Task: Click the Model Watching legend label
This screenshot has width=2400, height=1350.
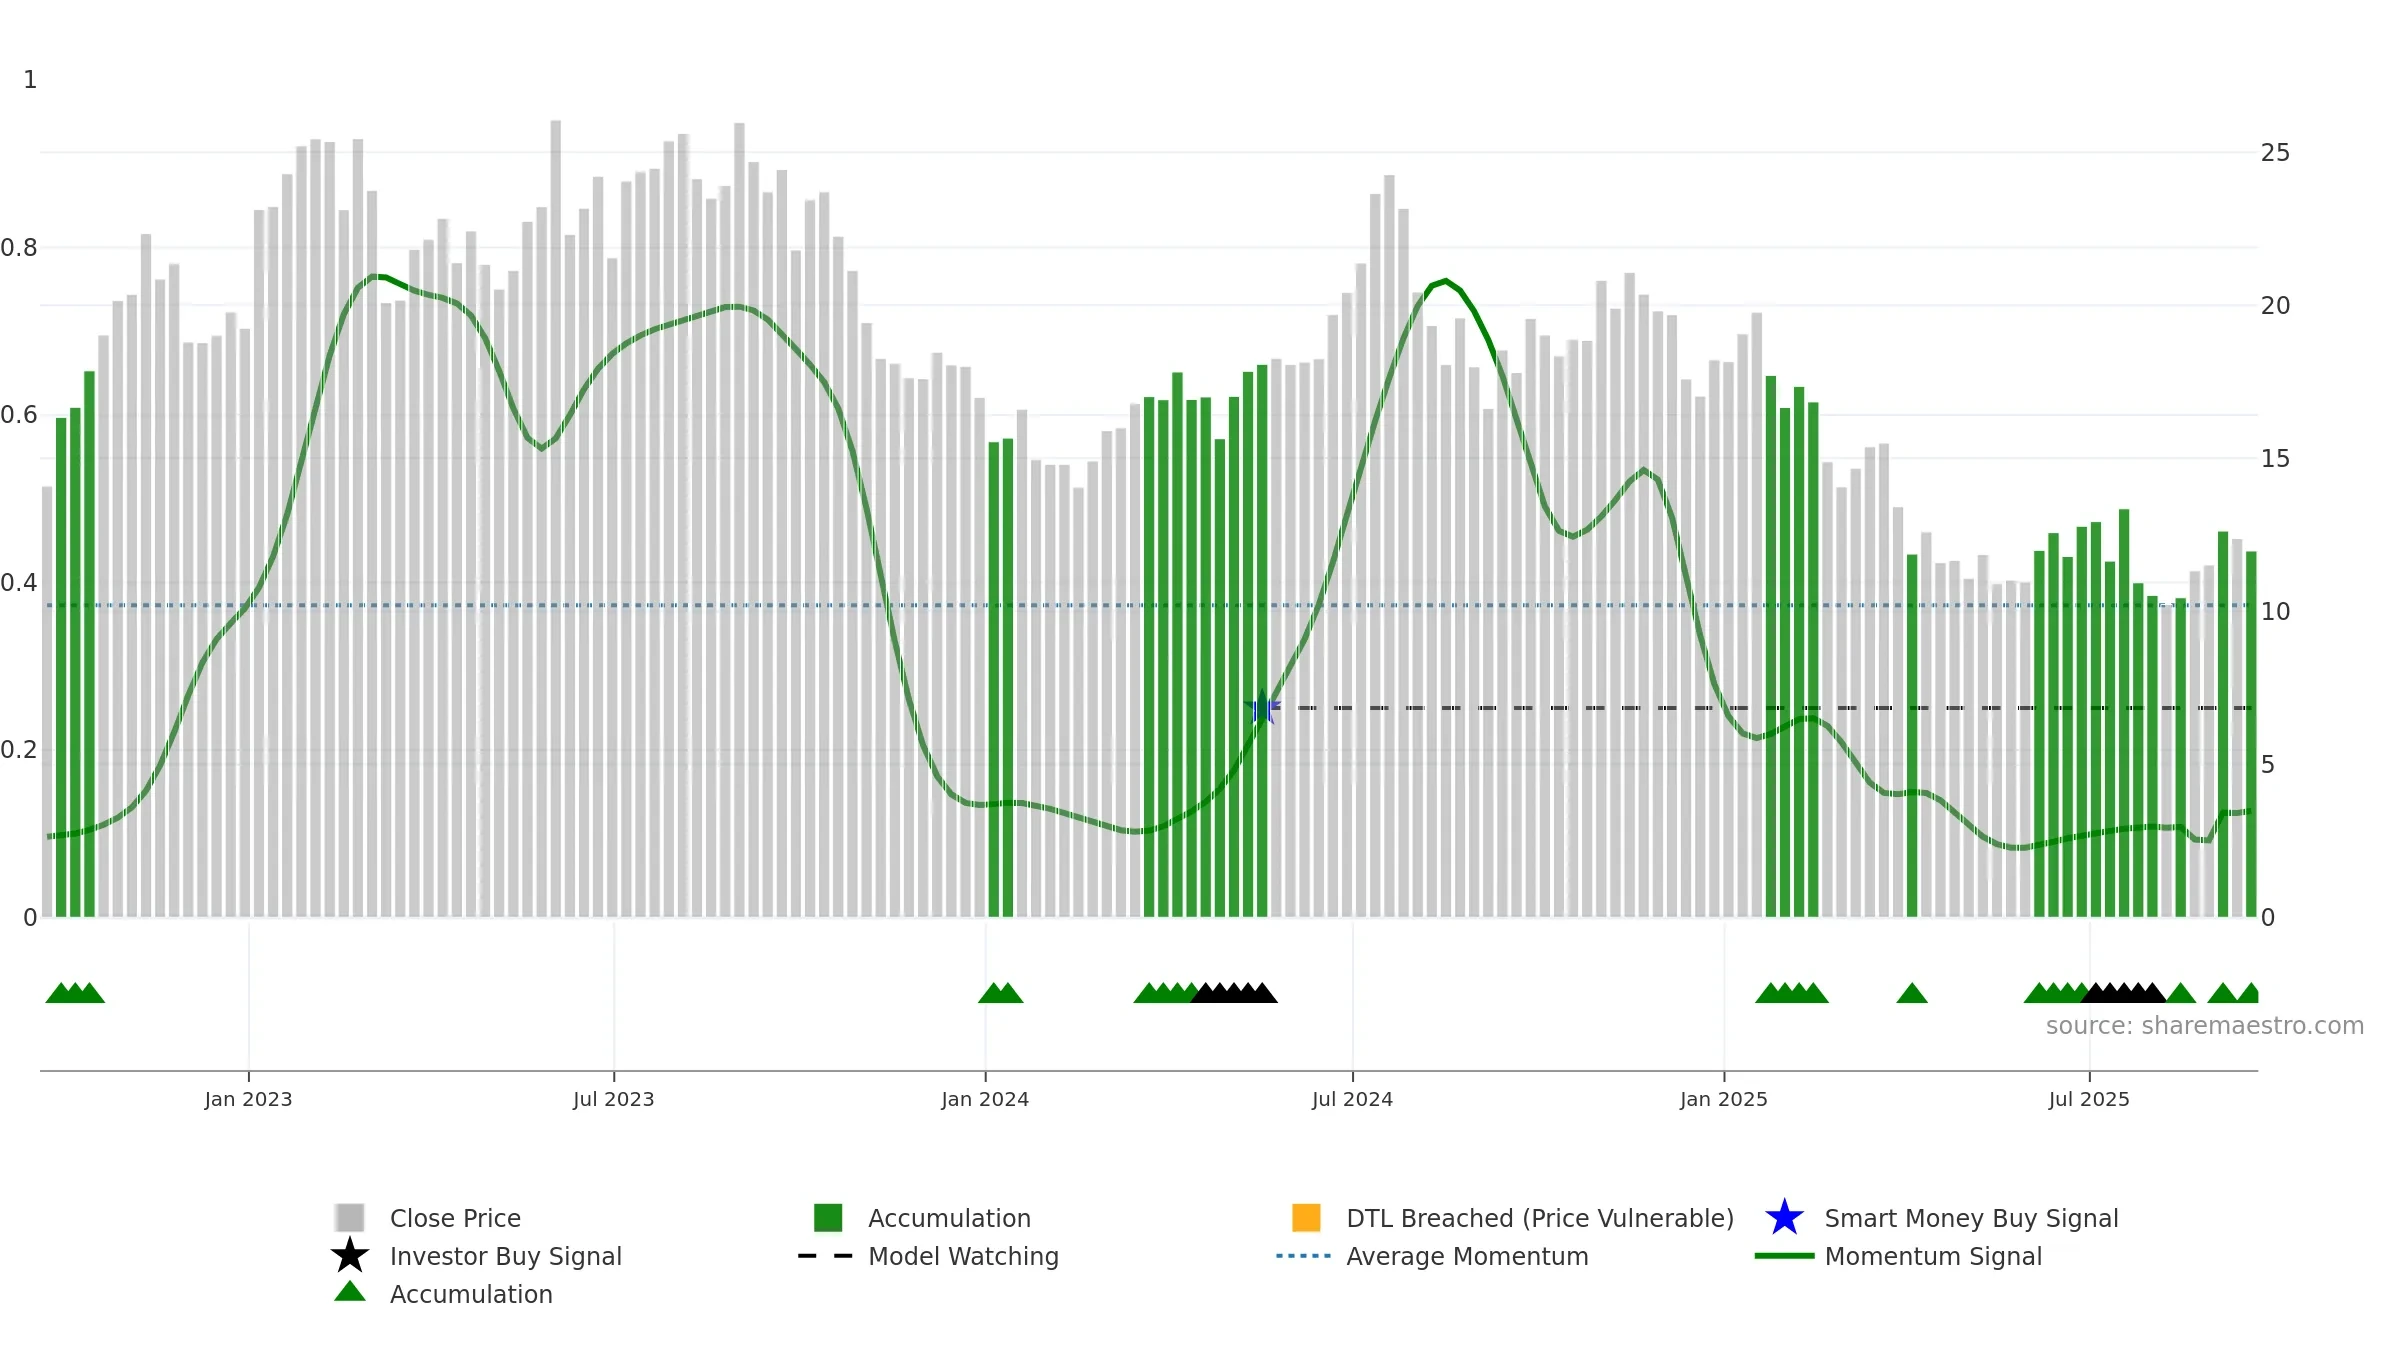Action: click(963, 1256)
